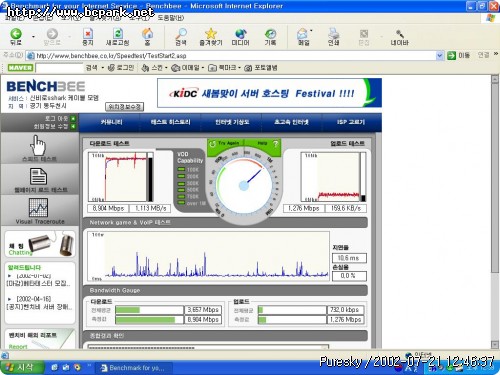Click the green Refresh page icon
Image resolution: width=500 pixels, height=375 pixels.
point(117,34)
